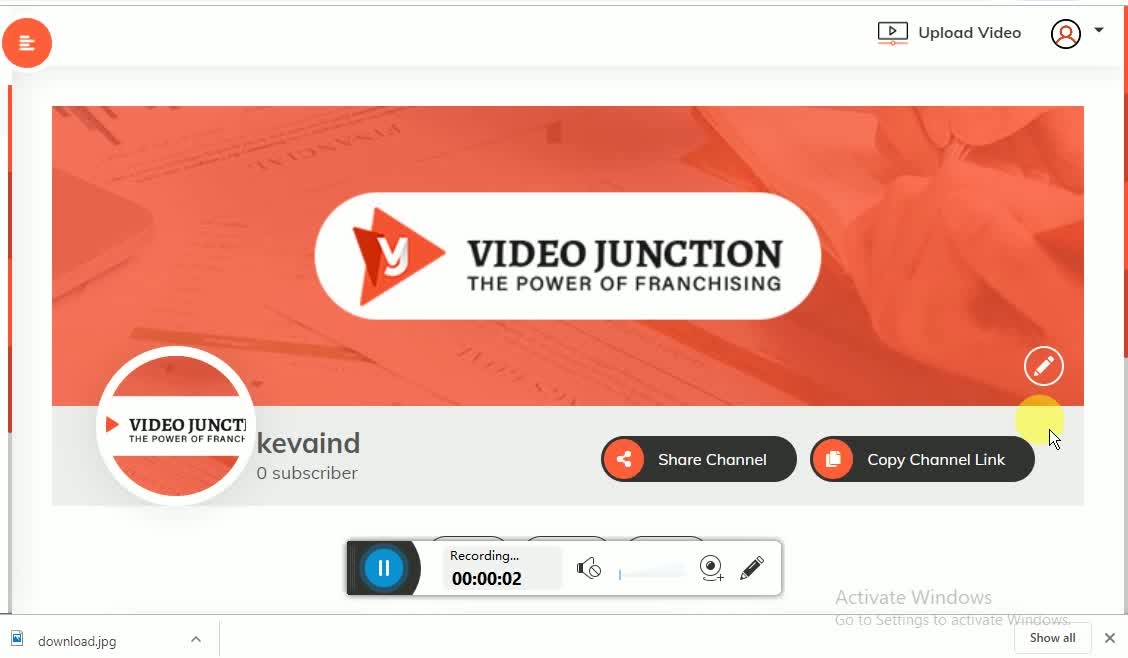Open the orange hamburger menu button
This screenshot has width=1128, height=658.
[27, 43]
